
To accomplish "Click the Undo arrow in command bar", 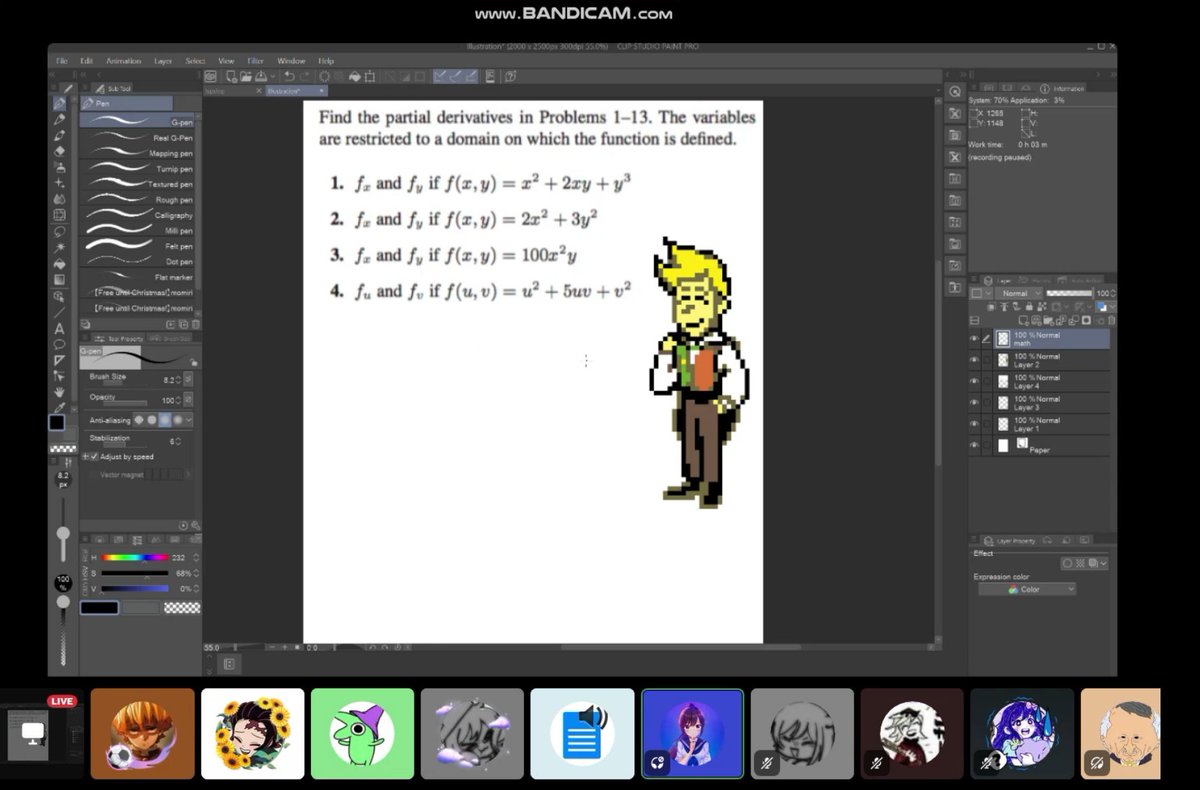I will point(287,75).
